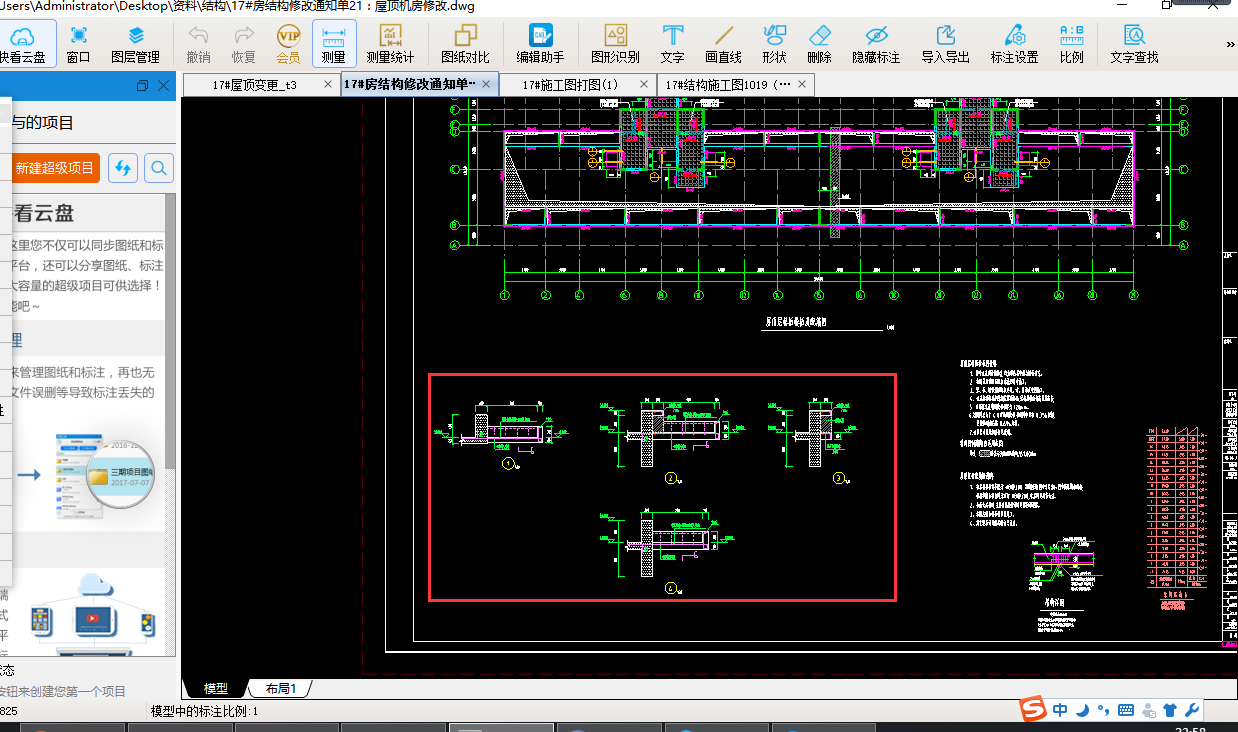The width and height of the screenshot is (1238, 732).
Task: Click the Sogou input method S logo
Action: tap(1033, 710)
